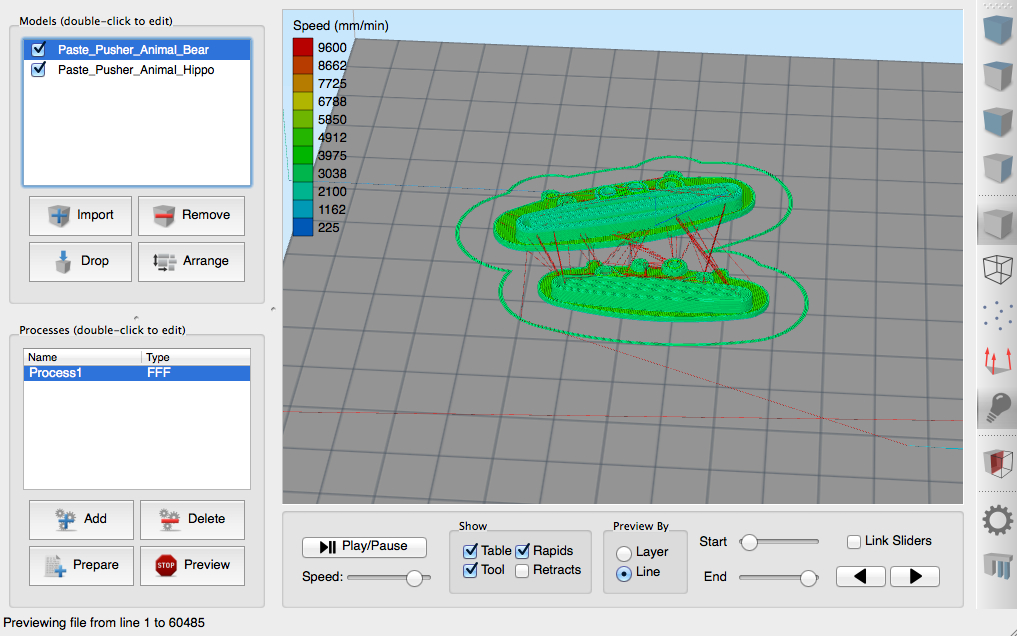Toggle animation with Play/Pause button
Image resolution: width=1017 pixels, height=636 pixels.
coord(364,547)
